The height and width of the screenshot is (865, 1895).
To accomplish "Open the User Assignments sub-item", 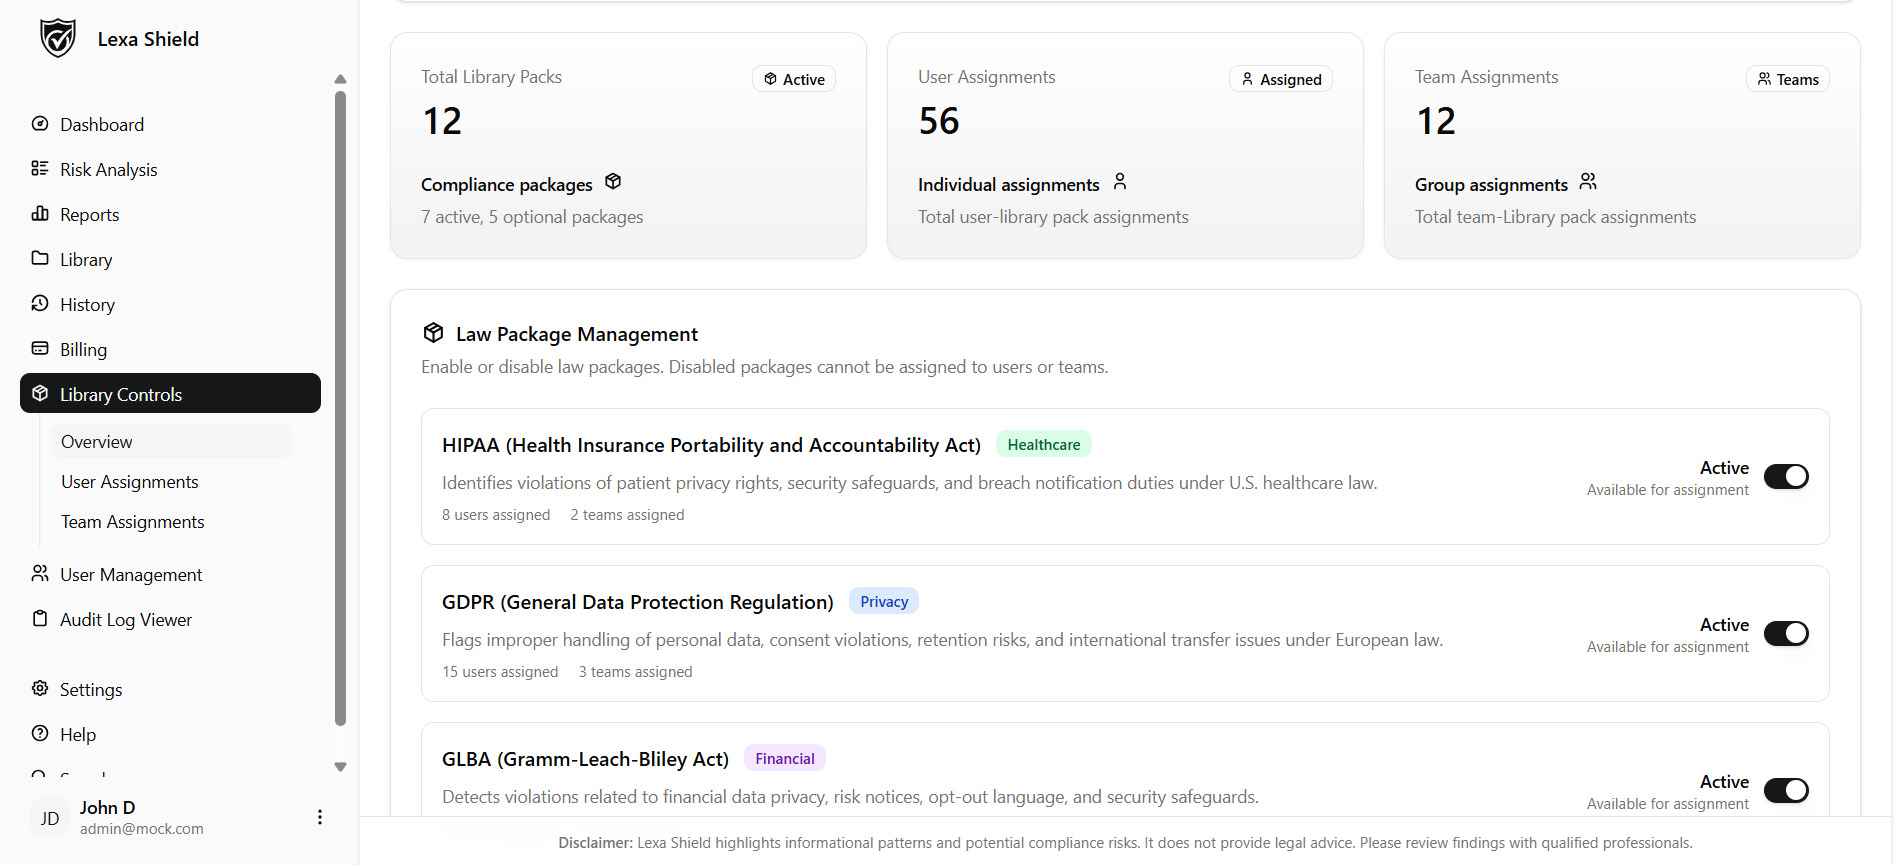I will click(171, 481).
